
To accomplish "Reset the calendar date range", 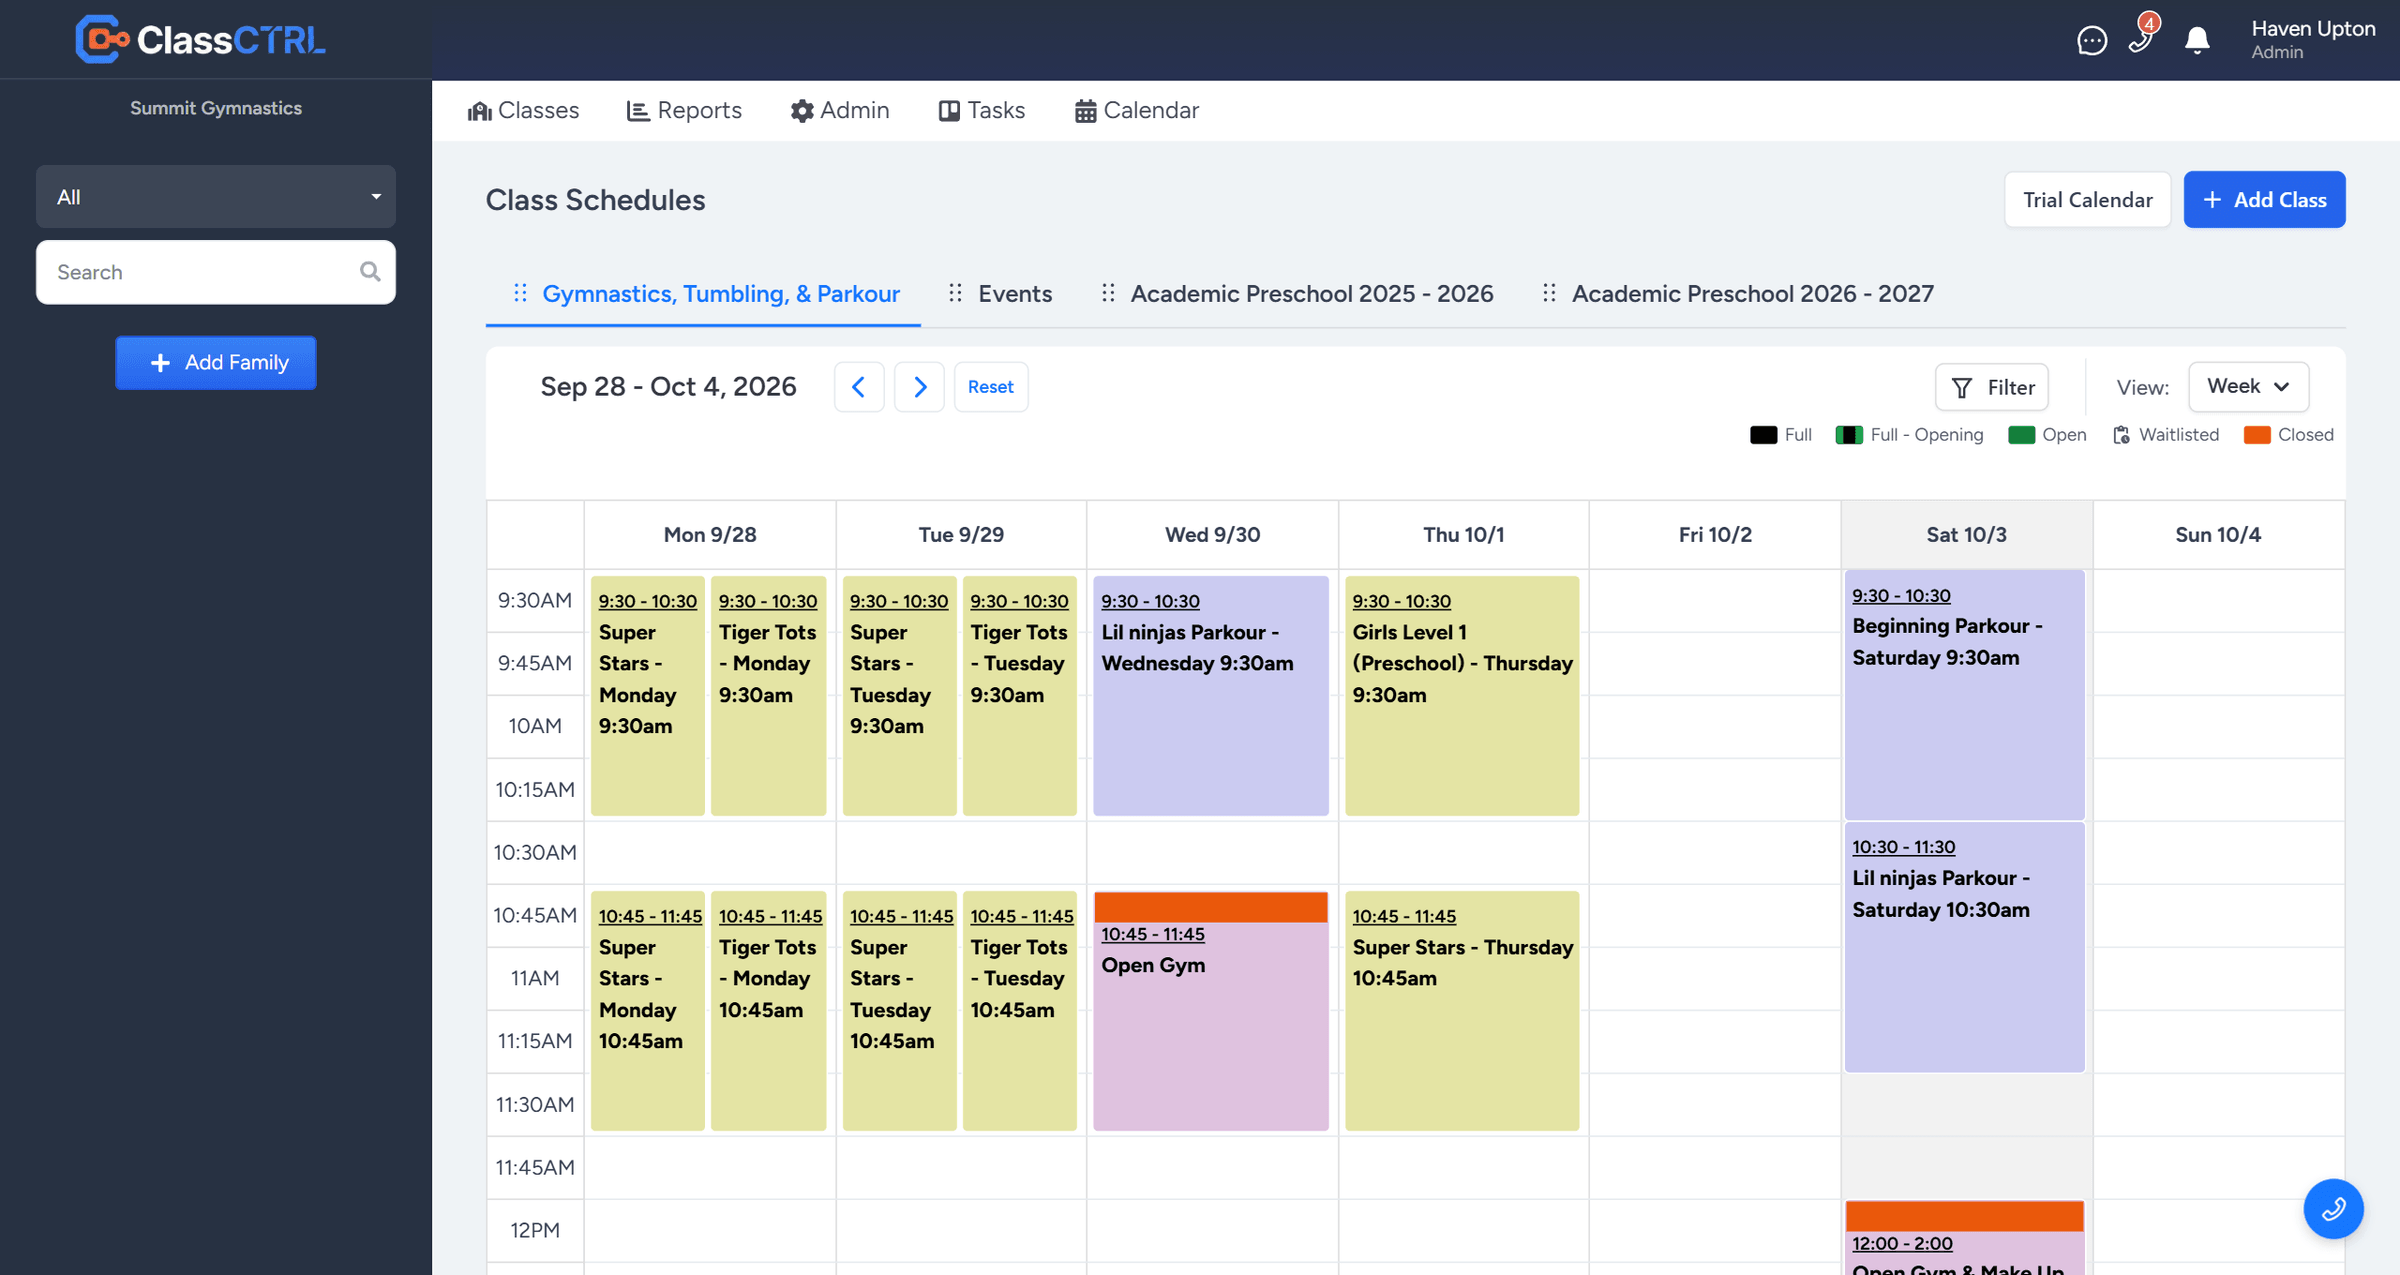I will pos(990,387).
